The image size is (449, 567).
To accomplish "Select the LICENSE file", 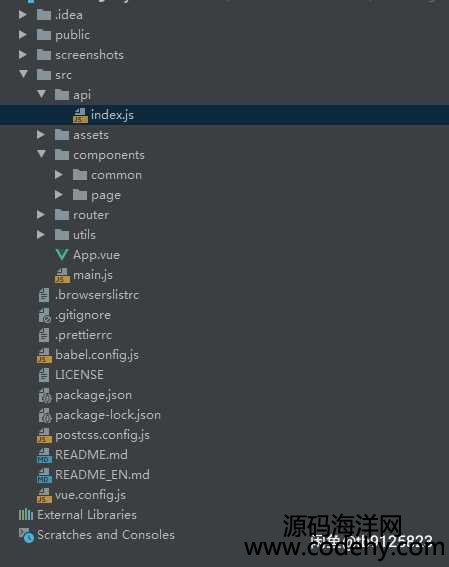I will [x=79, y=375].
